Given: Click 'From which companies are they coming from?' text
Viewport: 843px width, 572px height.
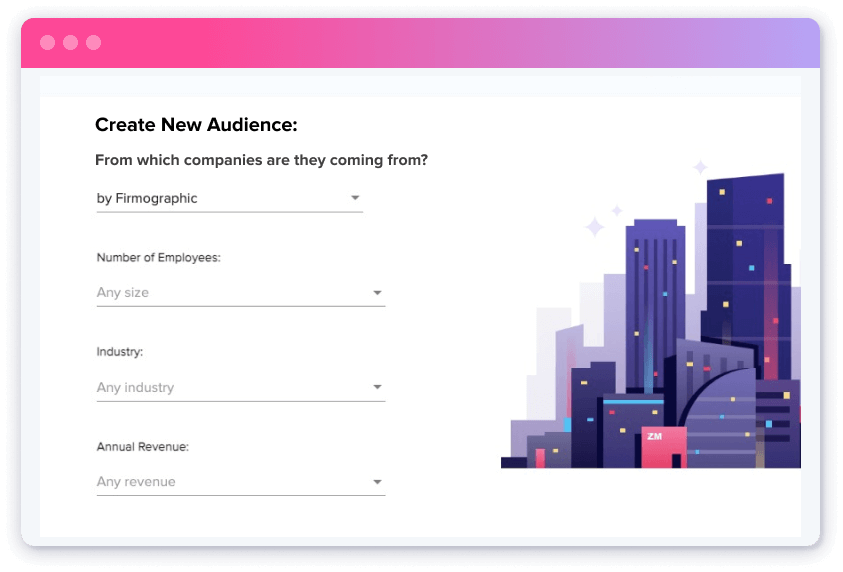Looking at the screenshot, I should (x=261, y=160).
